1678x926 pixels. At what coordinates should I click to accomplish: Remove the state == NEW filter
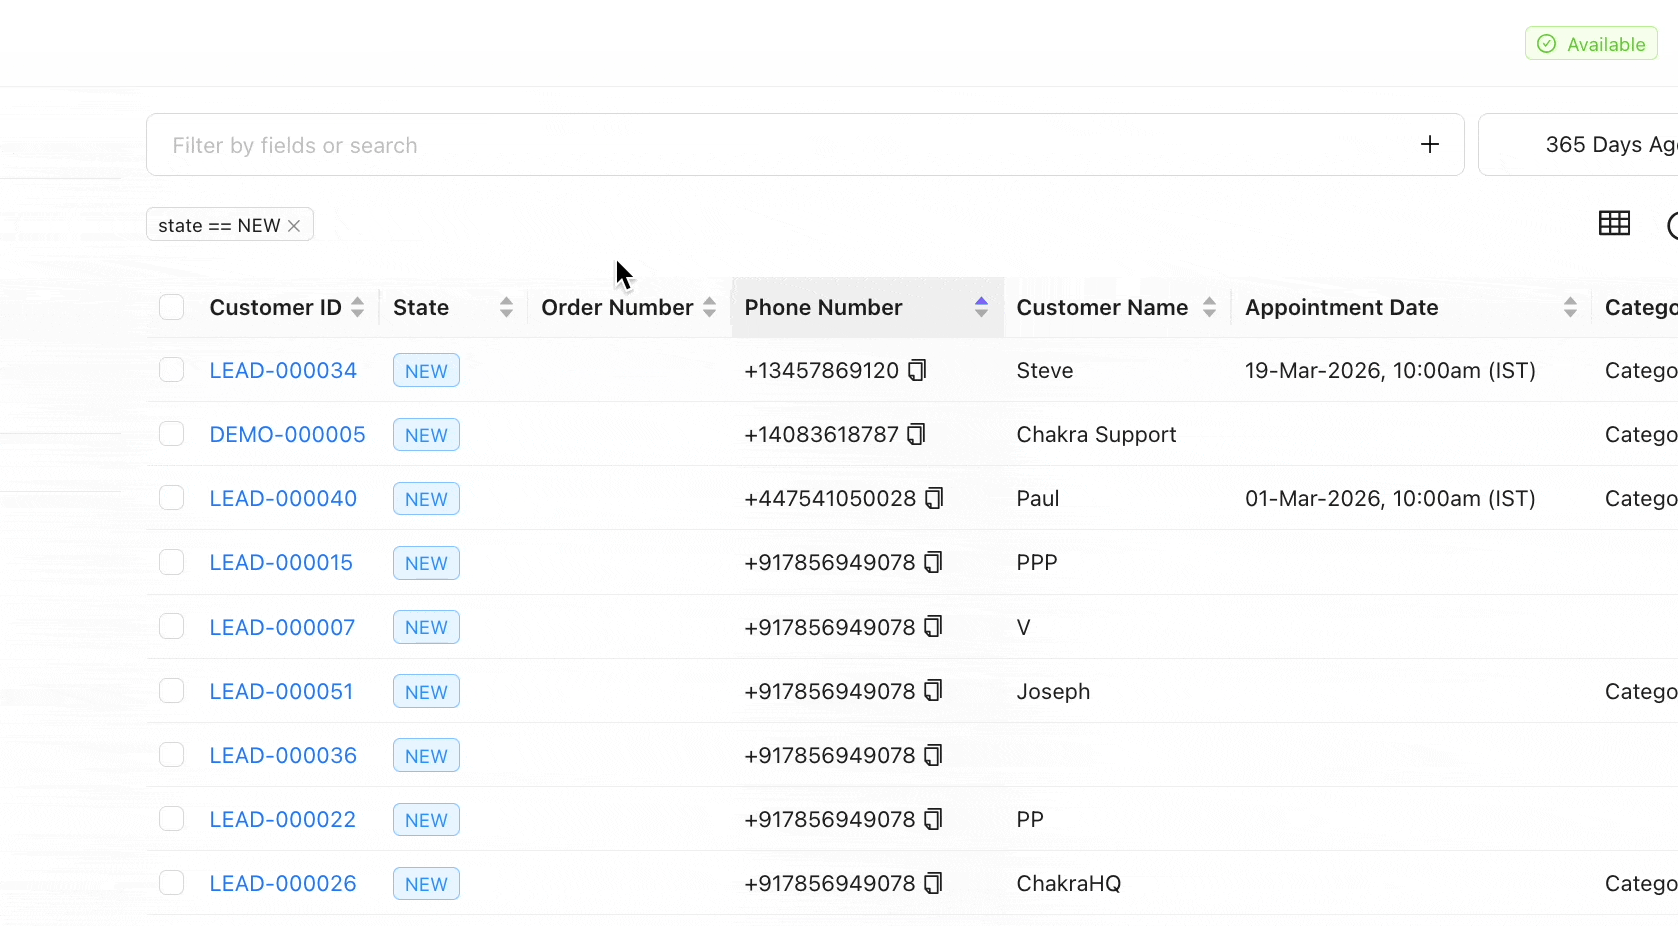294,226
